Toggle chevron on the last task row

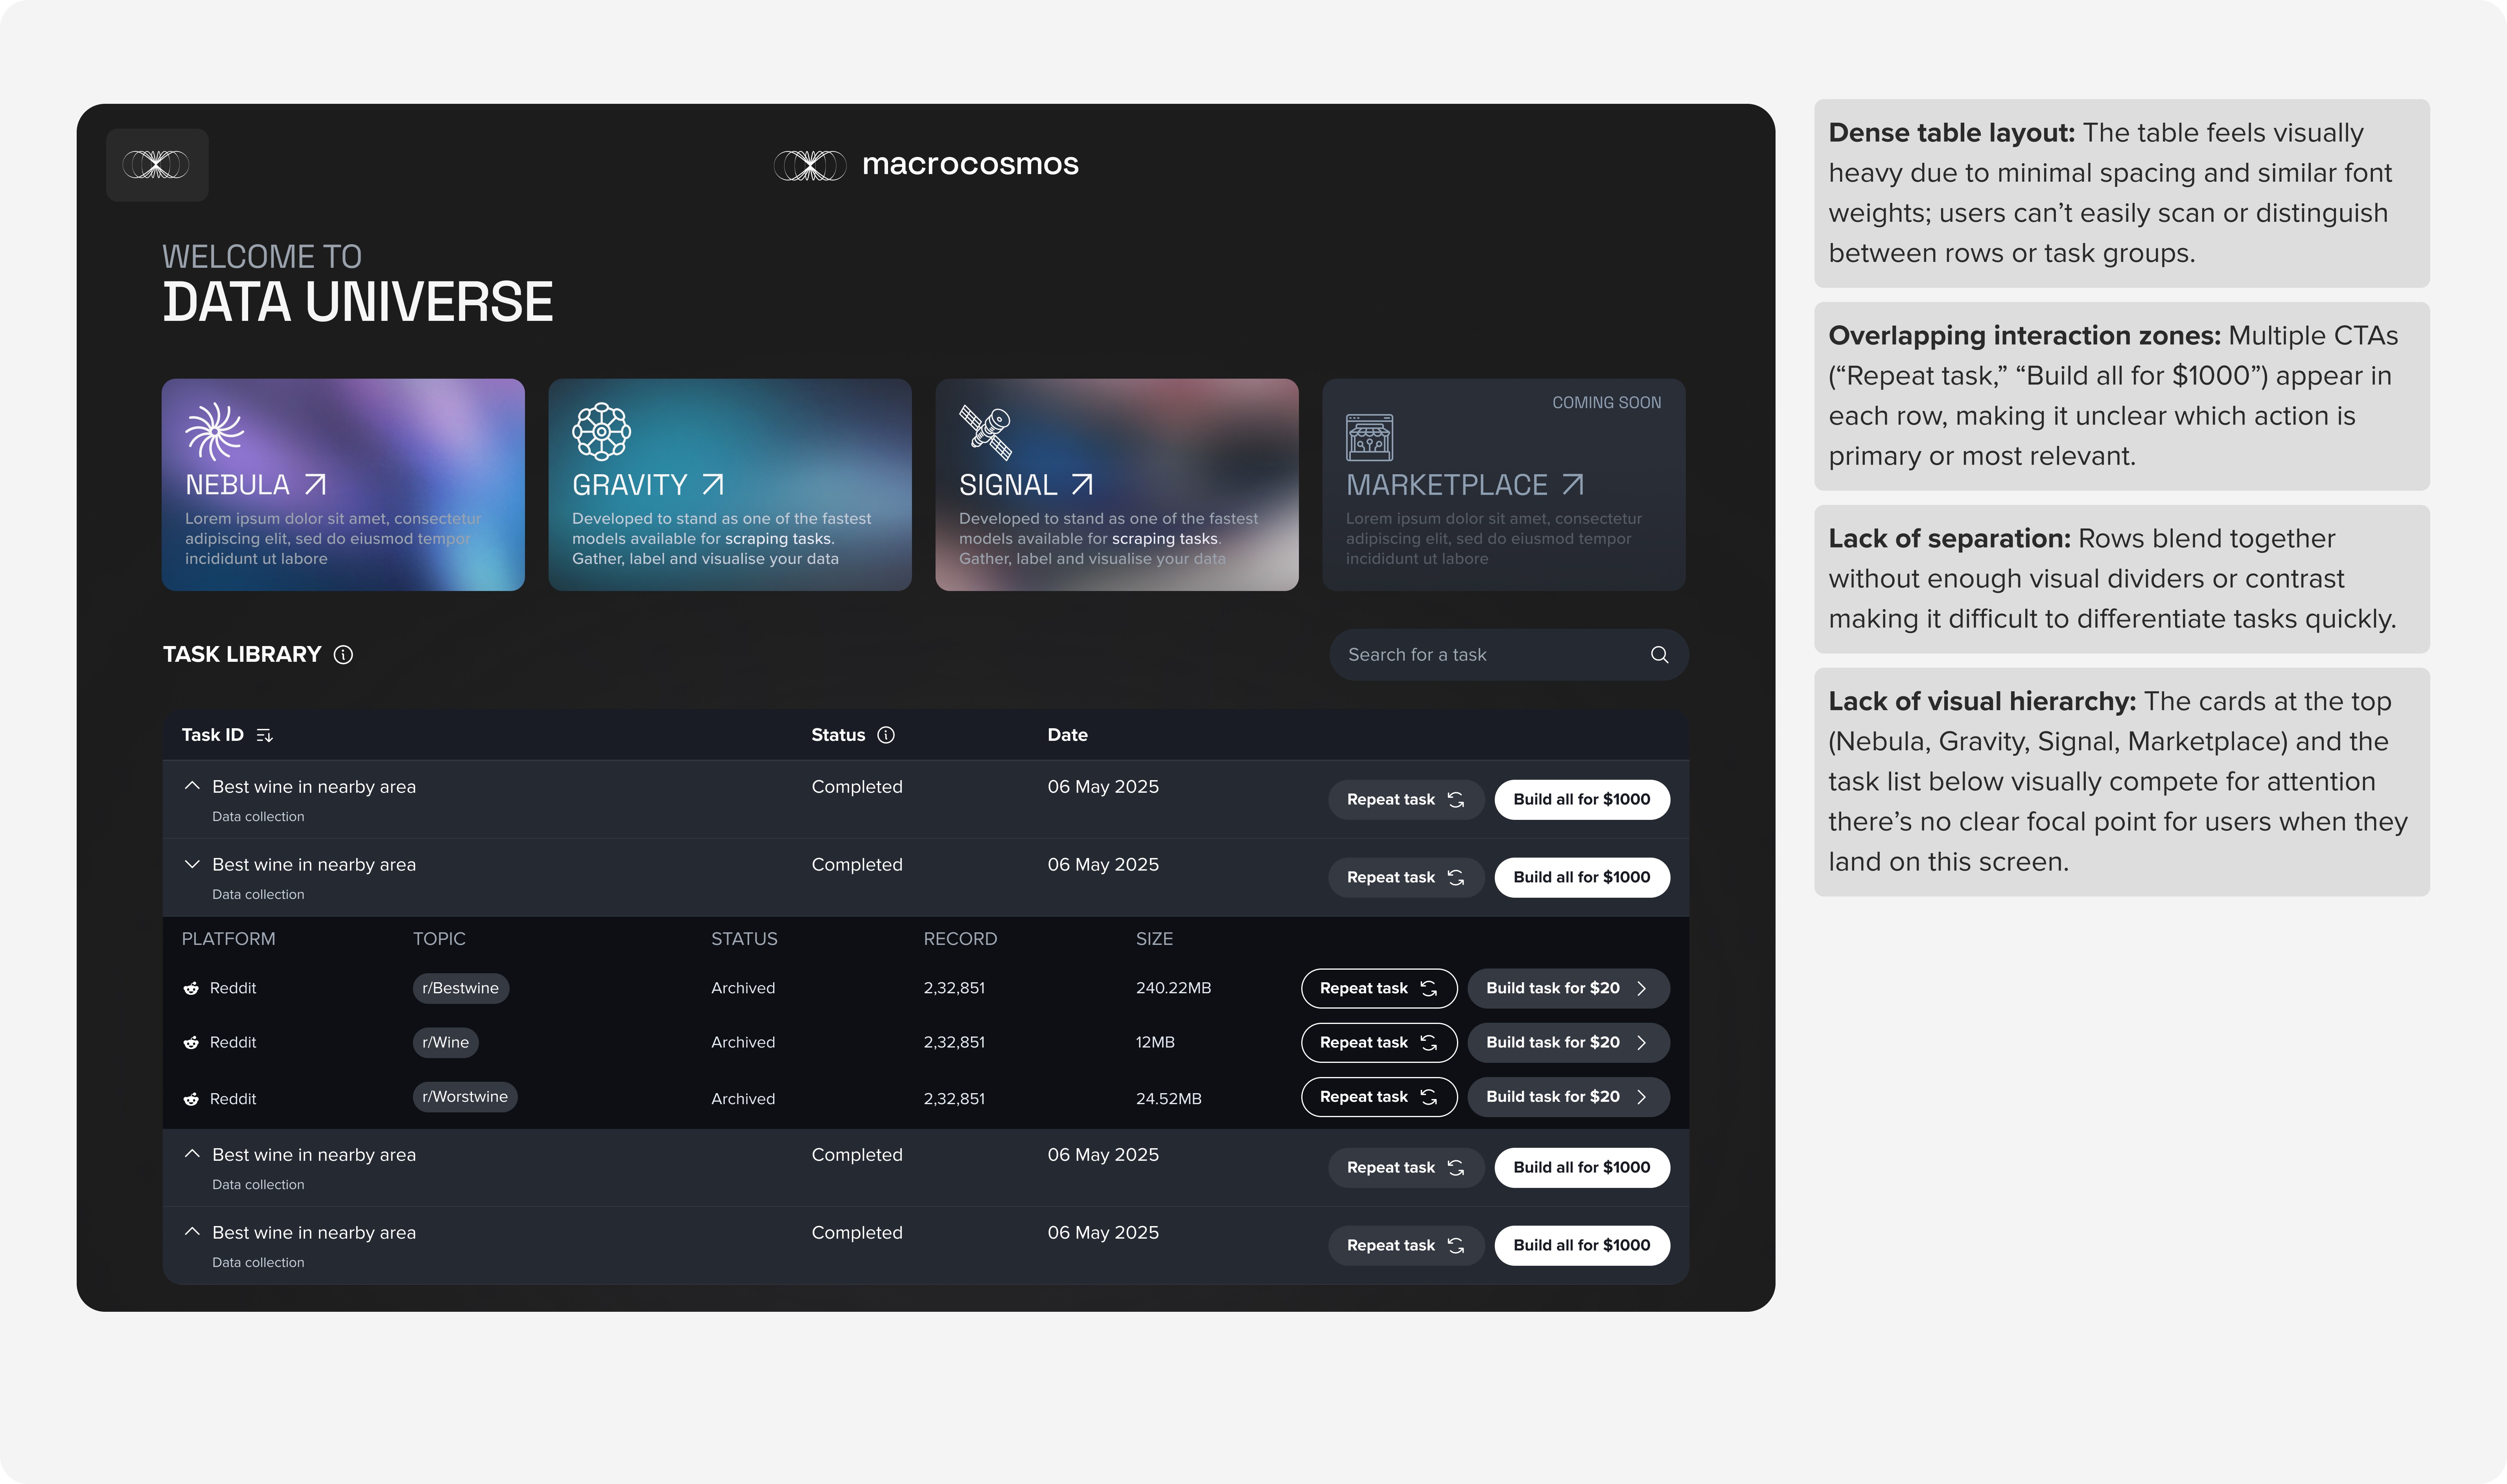(192, 1232)
